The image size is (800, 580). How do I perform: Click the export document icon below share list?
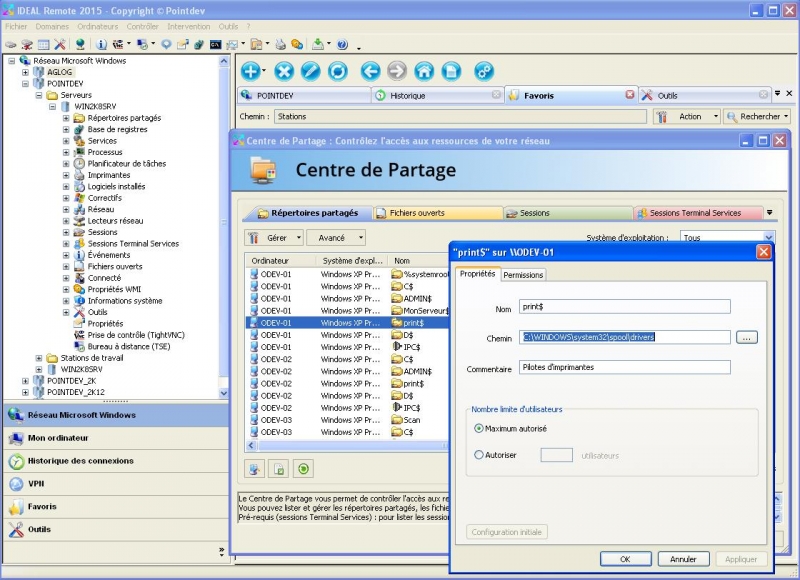279,469
